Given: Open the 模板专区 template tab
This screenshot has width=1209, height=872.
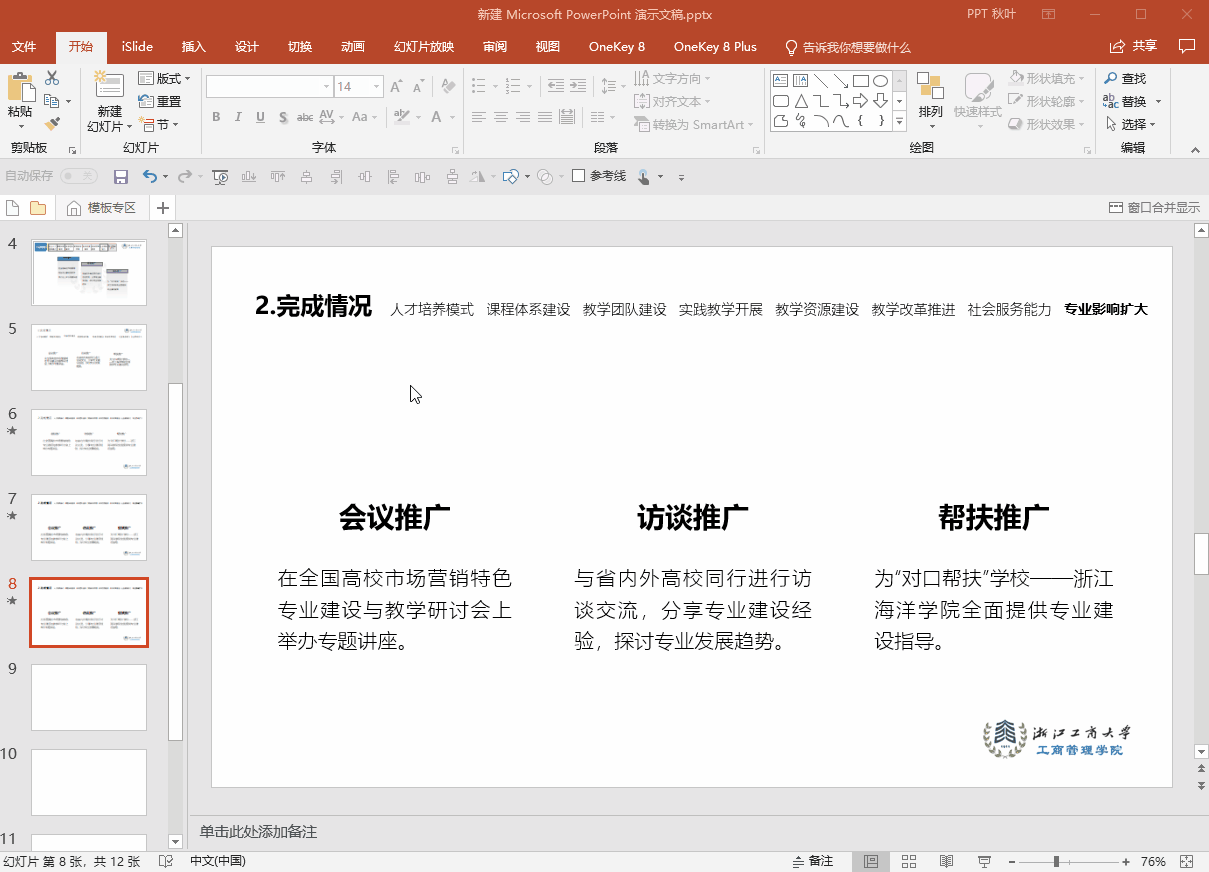Looking at the screenshot, I should pos(102,208).
